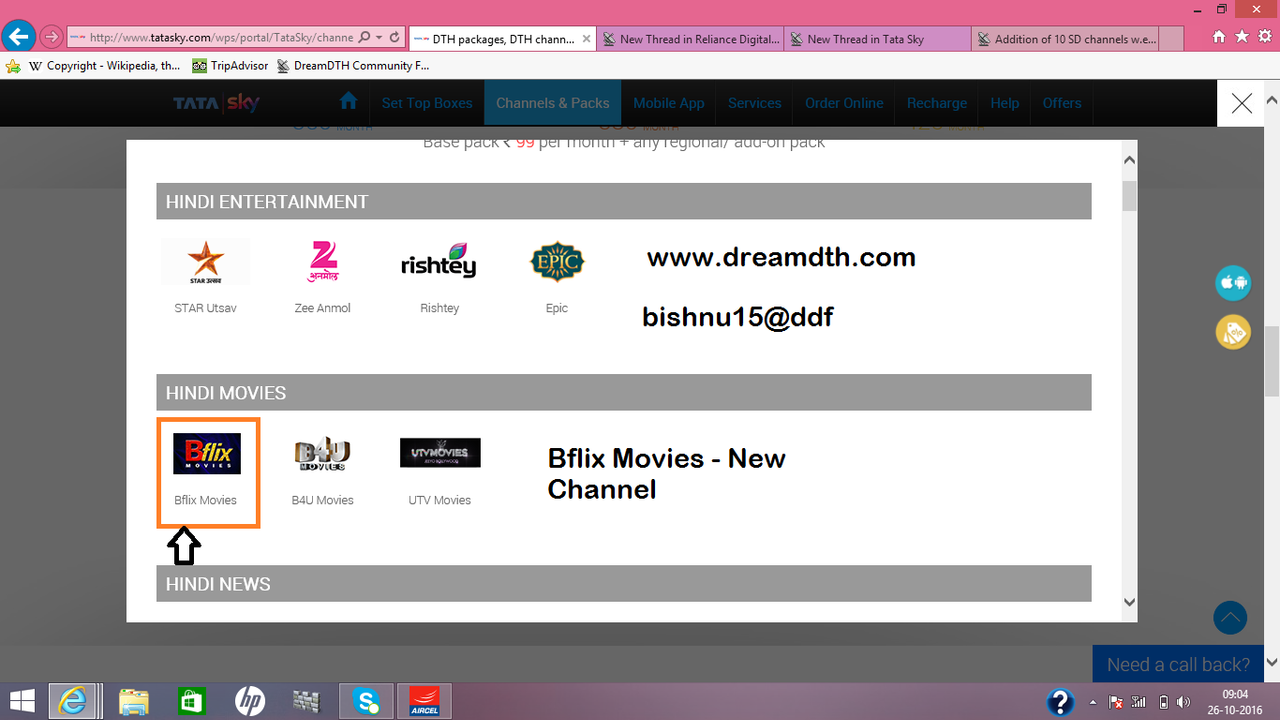Open HP app on the taskbar
1280x720 pixels.
tap(249, 702)
